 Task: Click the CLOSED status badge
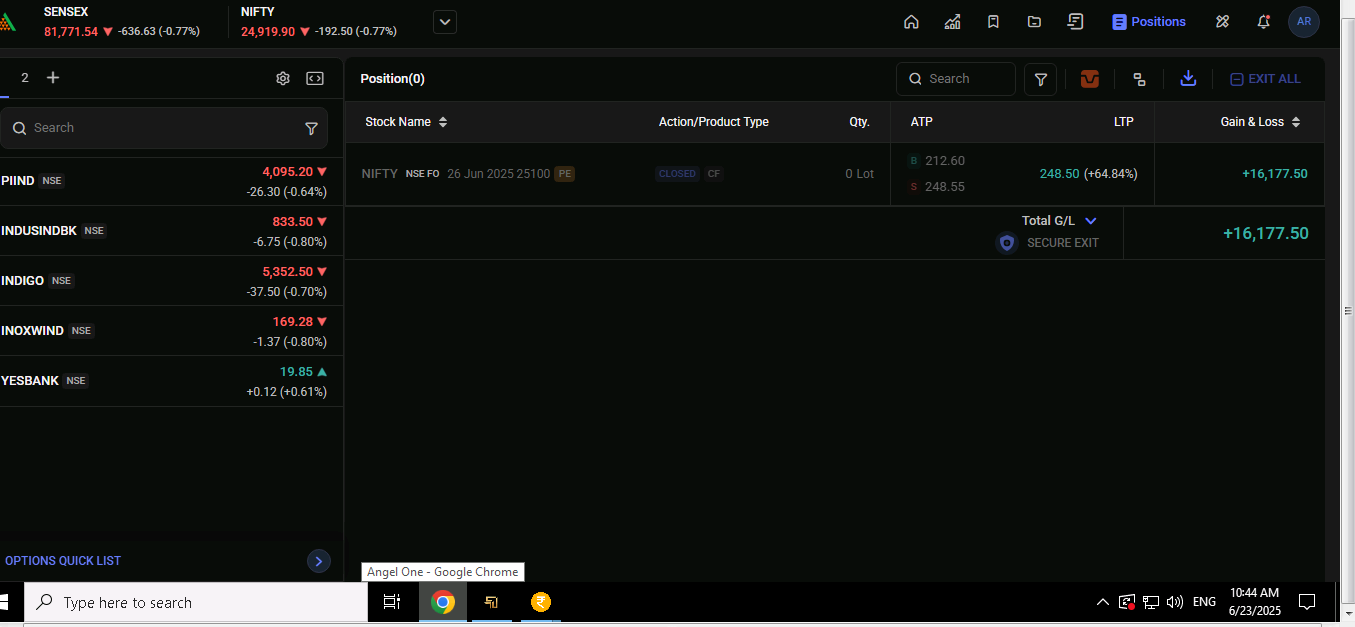(x=677, y=174)
